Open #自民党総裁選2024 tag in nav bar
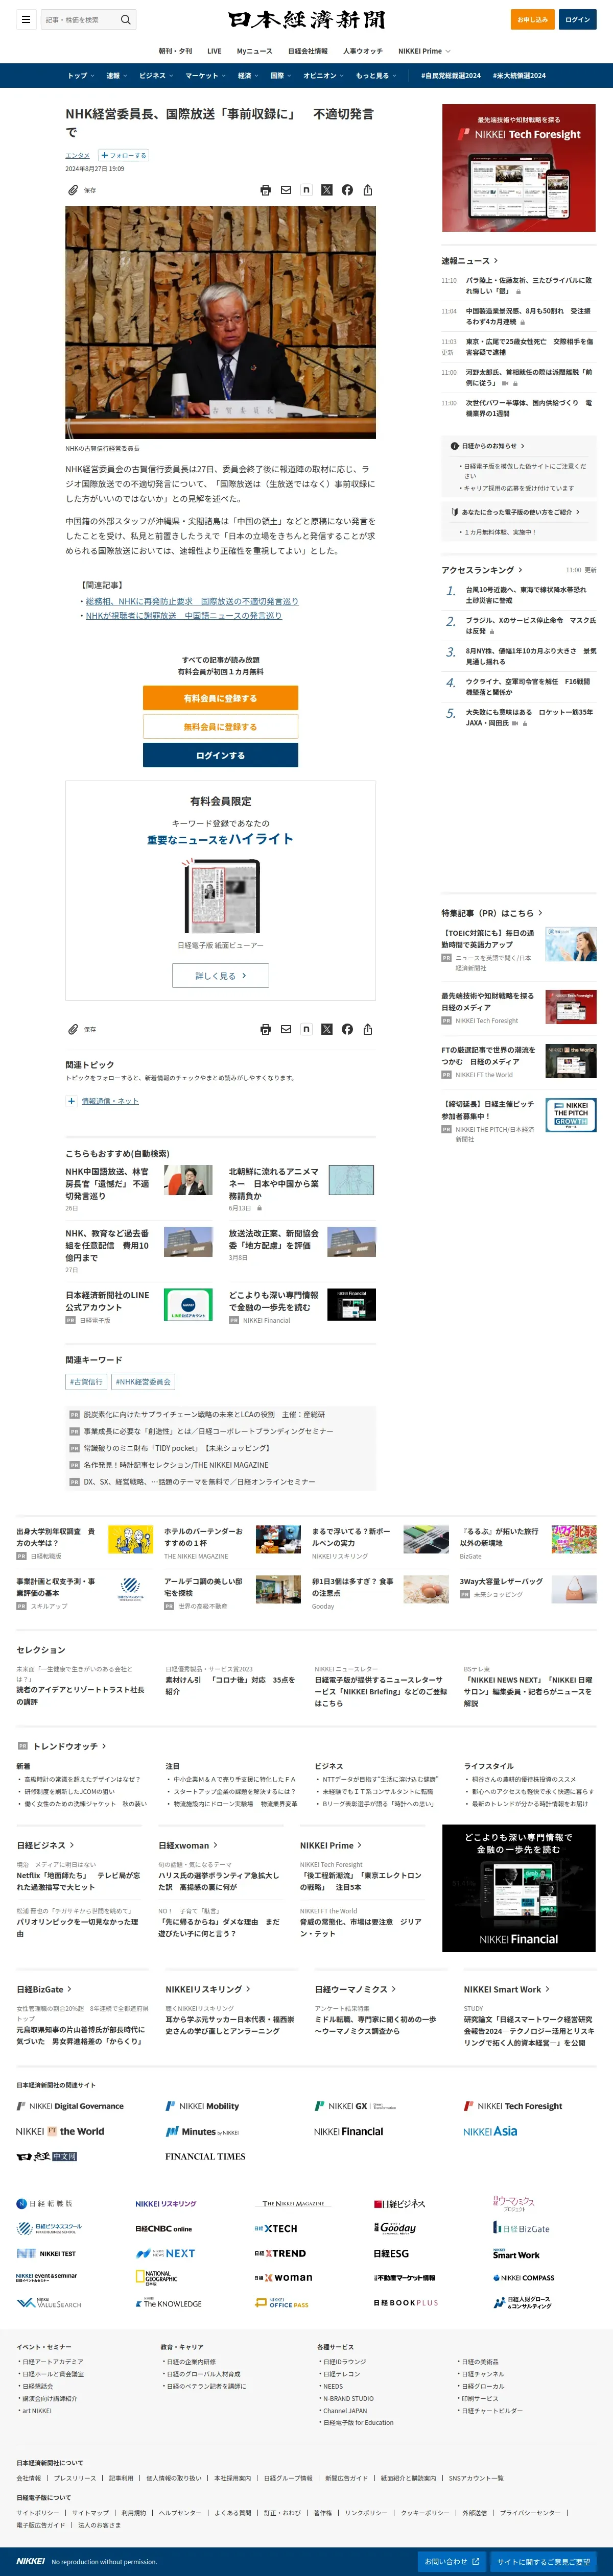The image size is (613, 2576). pos(451,75)
